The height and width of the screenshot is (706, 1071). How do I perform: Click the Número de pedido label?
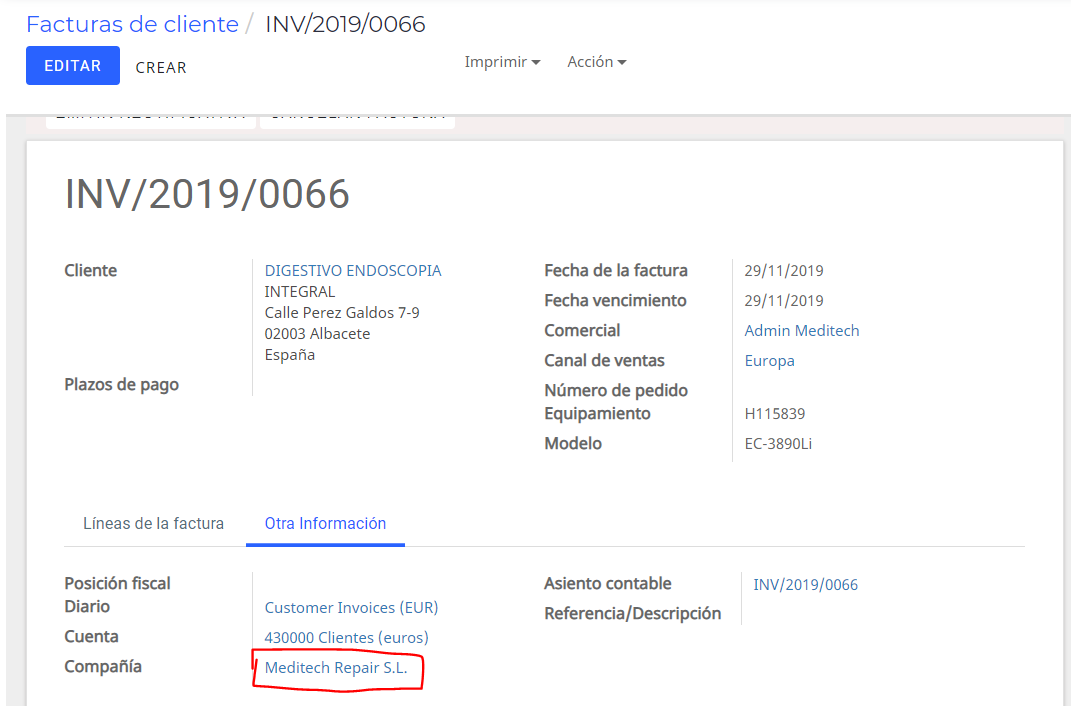(x=615, y=391)
